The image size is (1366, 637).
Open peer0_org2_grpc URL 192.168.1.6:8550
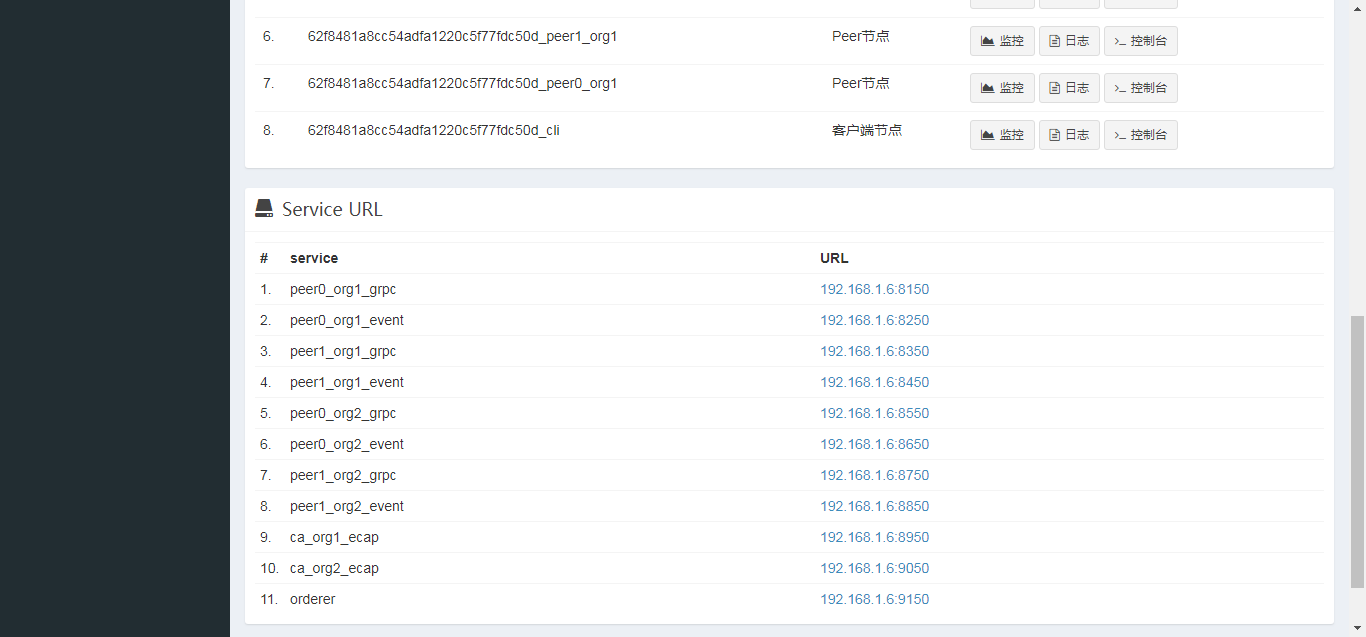pyautogui.click(x=874, y=414)
